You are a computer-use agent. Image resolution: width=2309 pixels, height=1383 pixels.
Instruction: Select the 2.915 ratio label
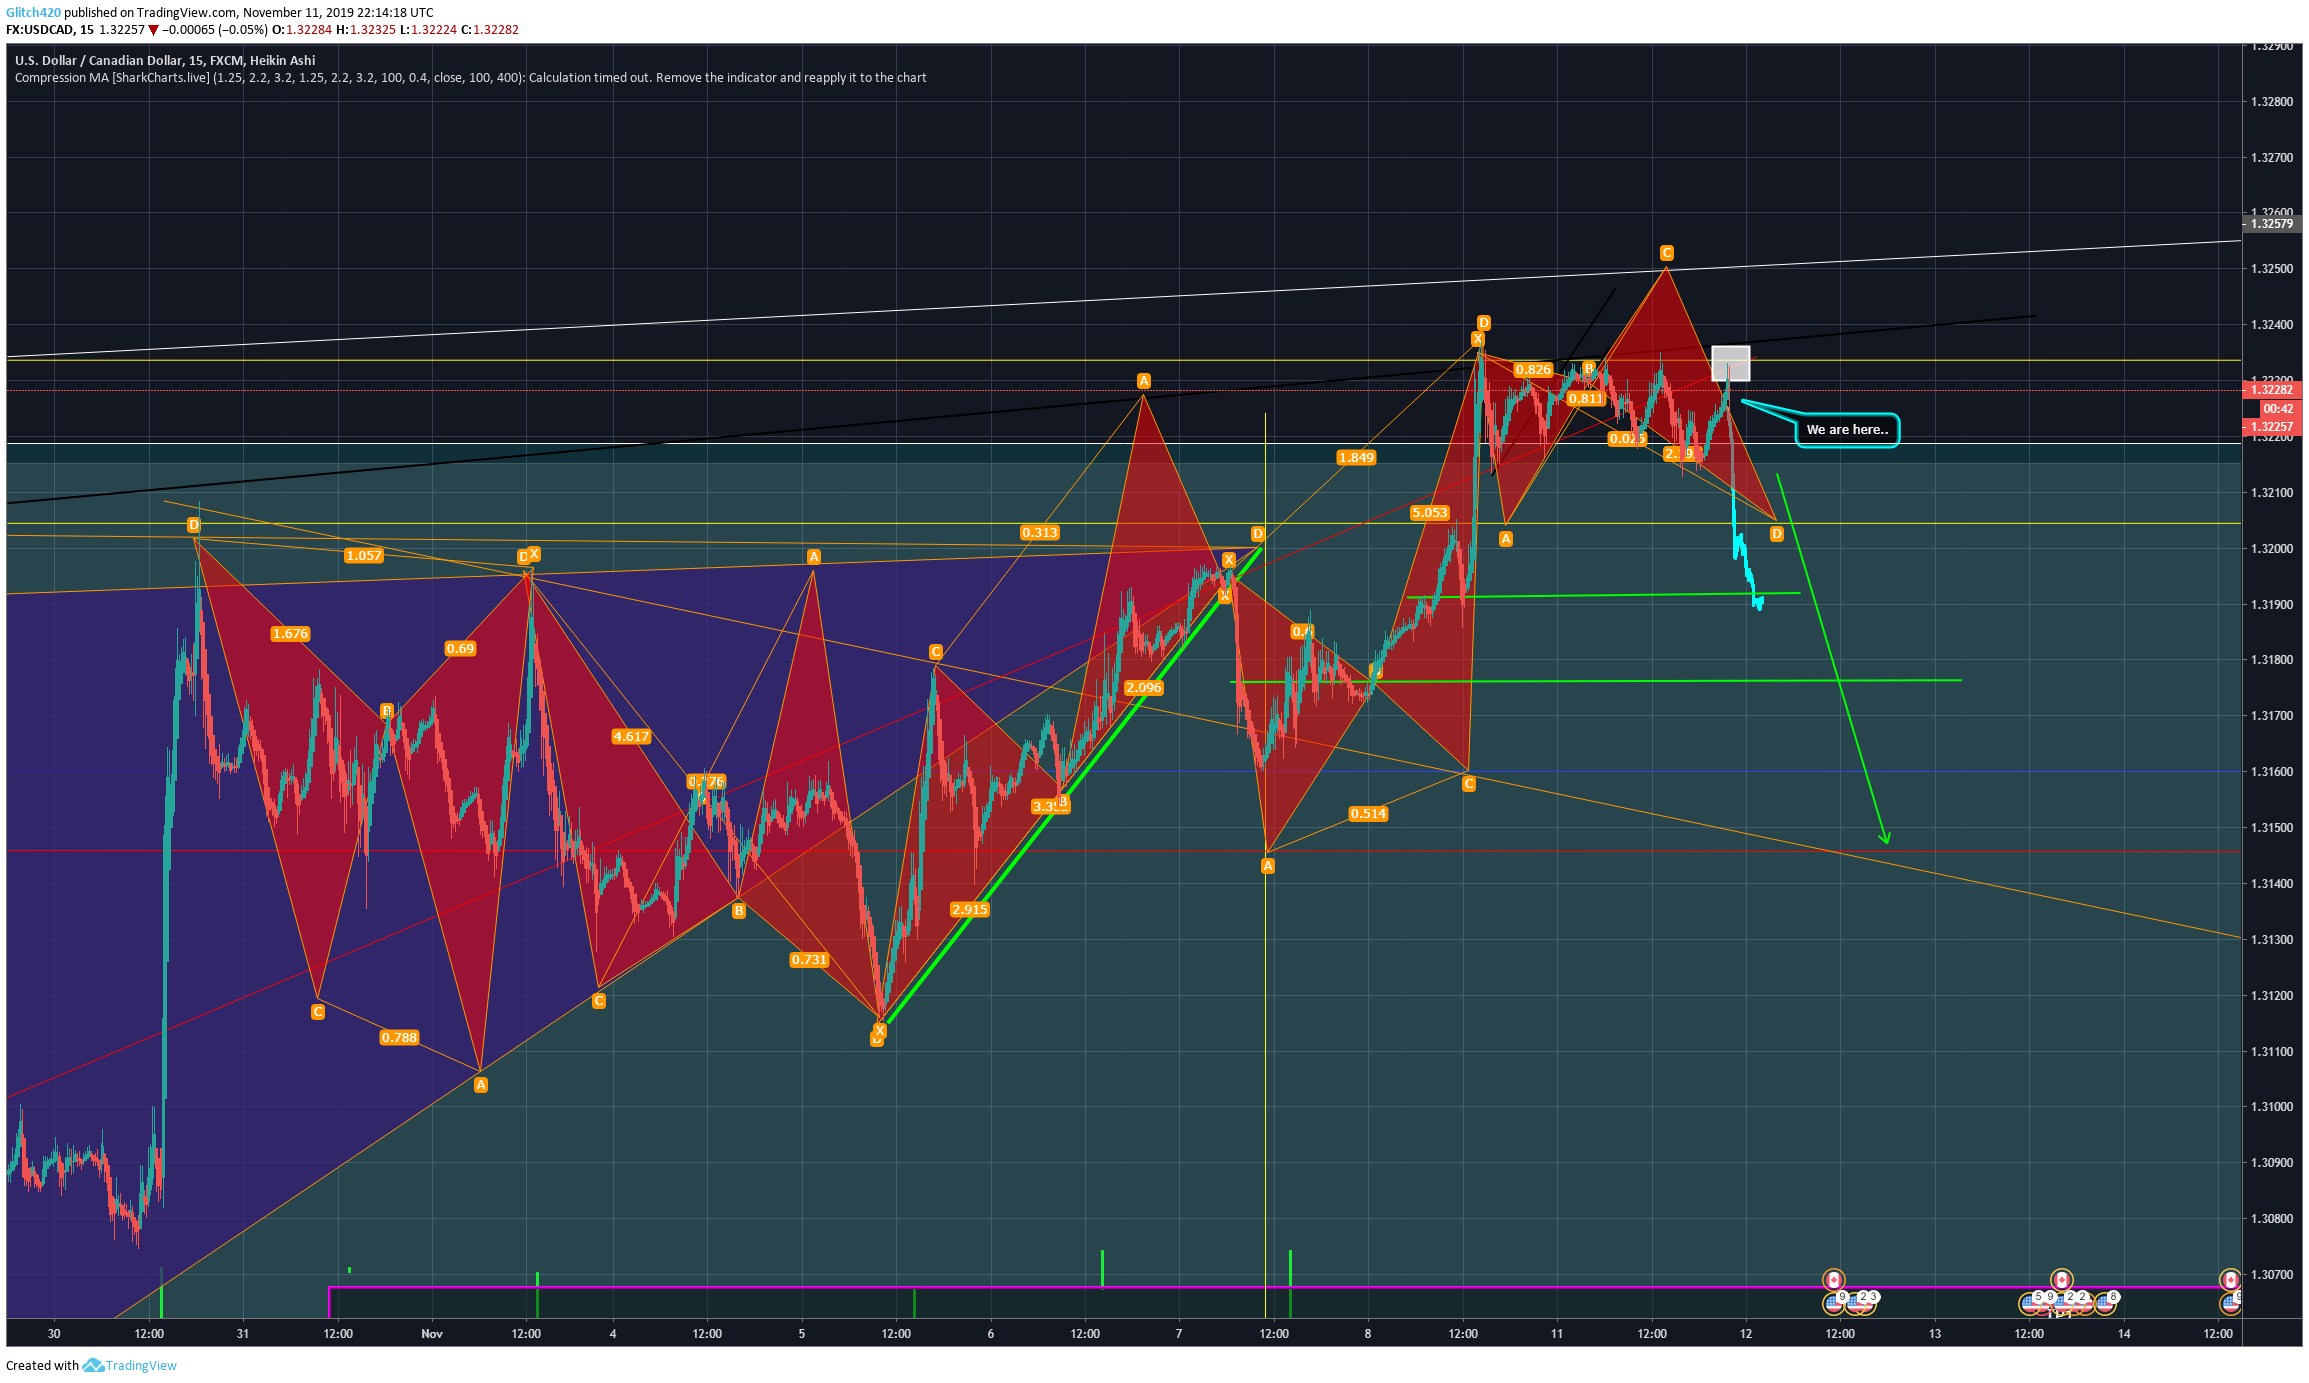point(970,910)
